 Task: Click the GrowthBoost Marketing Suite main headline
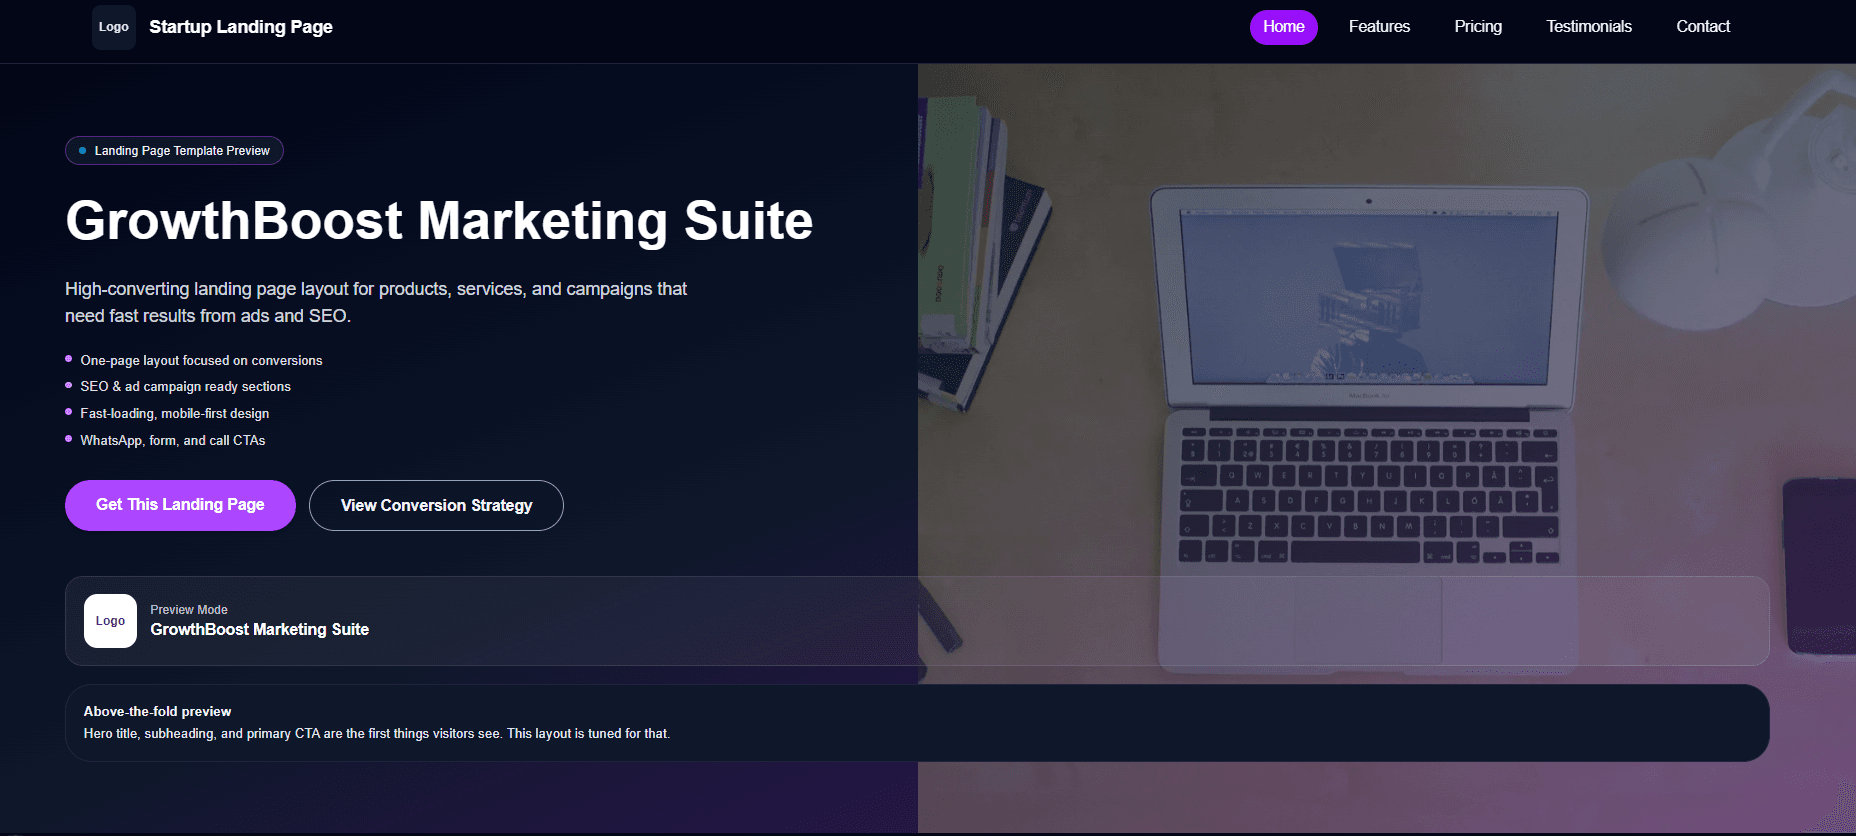(439, 220)
